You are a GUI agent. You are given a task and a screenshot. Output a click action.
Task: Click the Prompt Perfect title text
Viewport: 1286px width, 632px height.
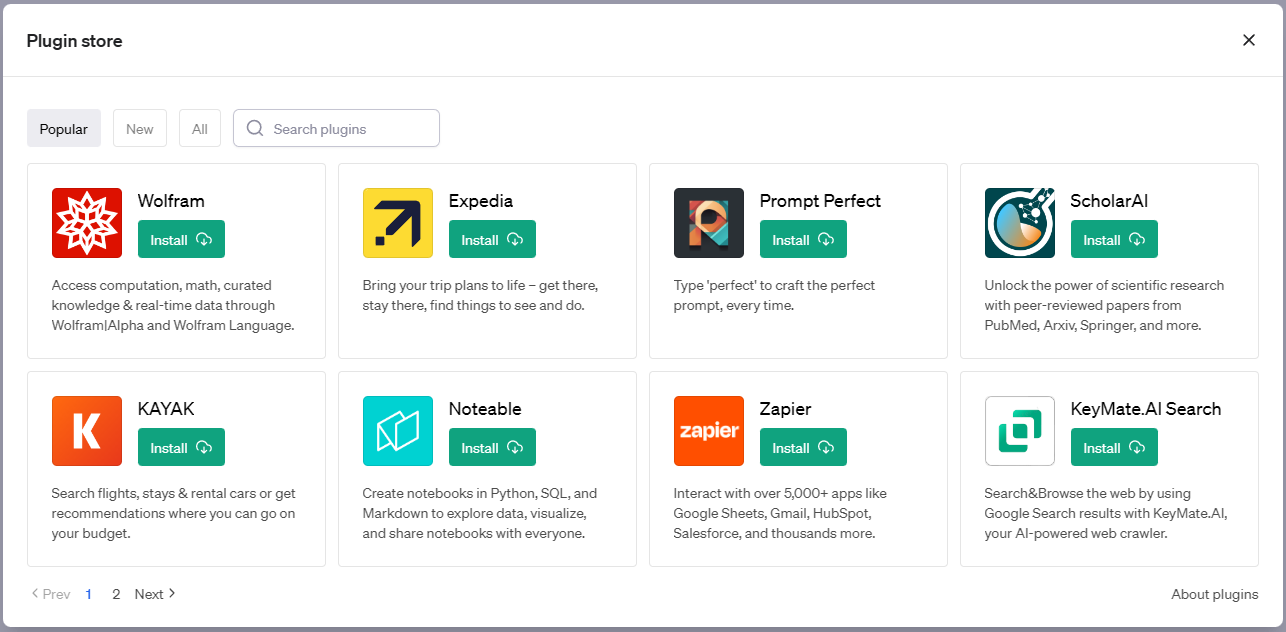tap(820, 201)
